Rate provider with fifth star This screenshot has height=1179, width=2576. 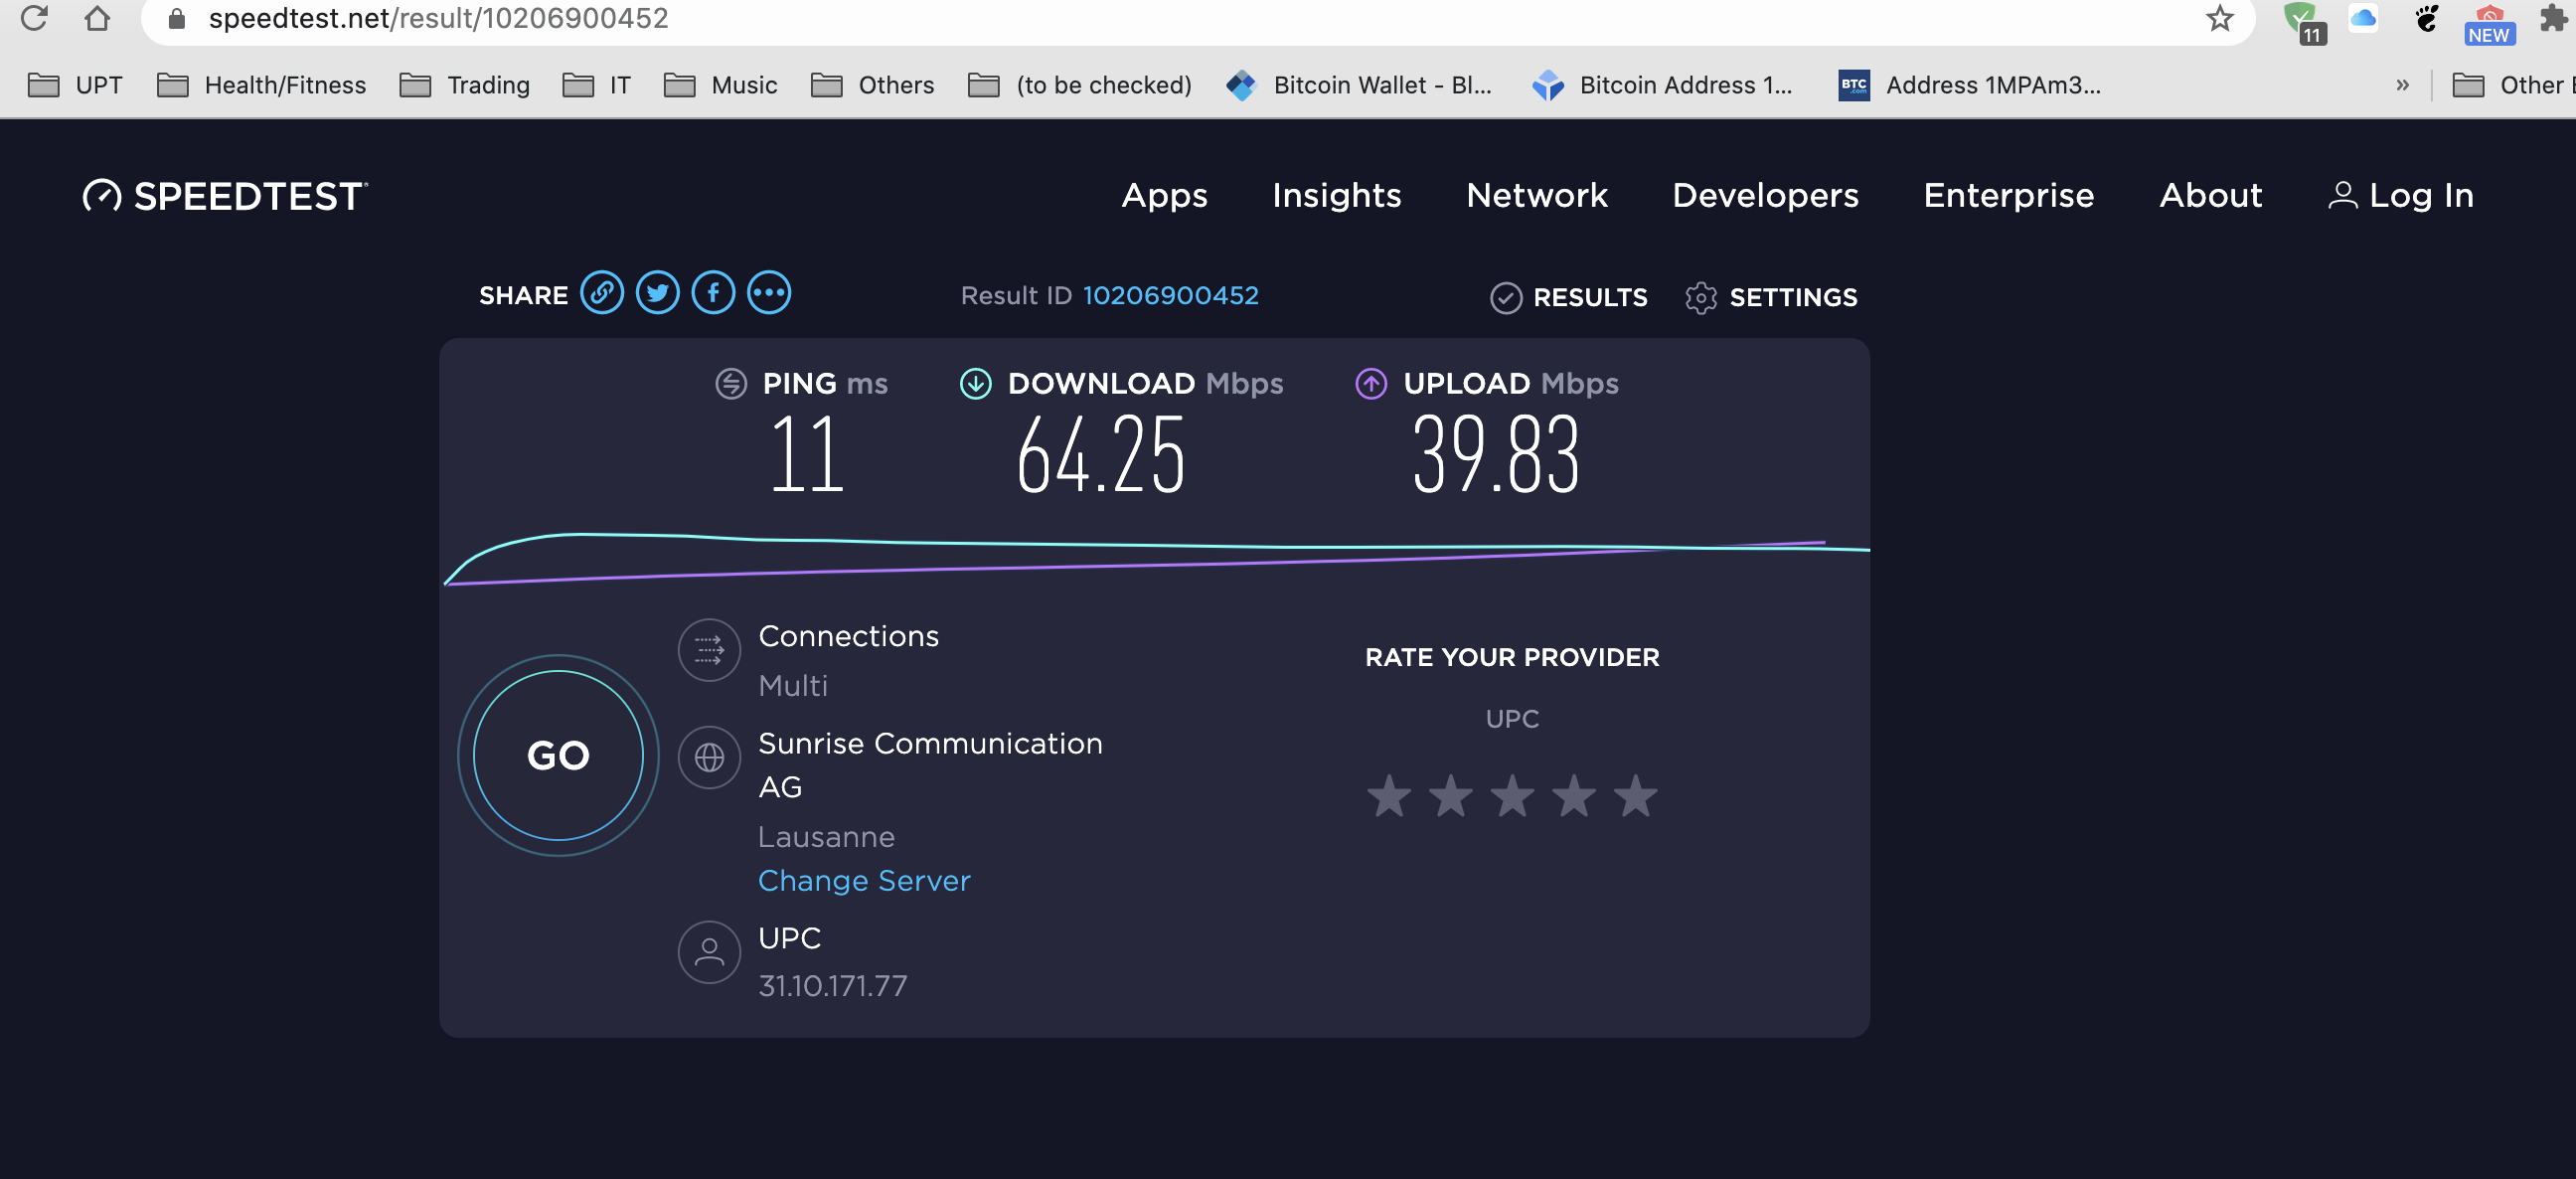[x=1636, y=797]
